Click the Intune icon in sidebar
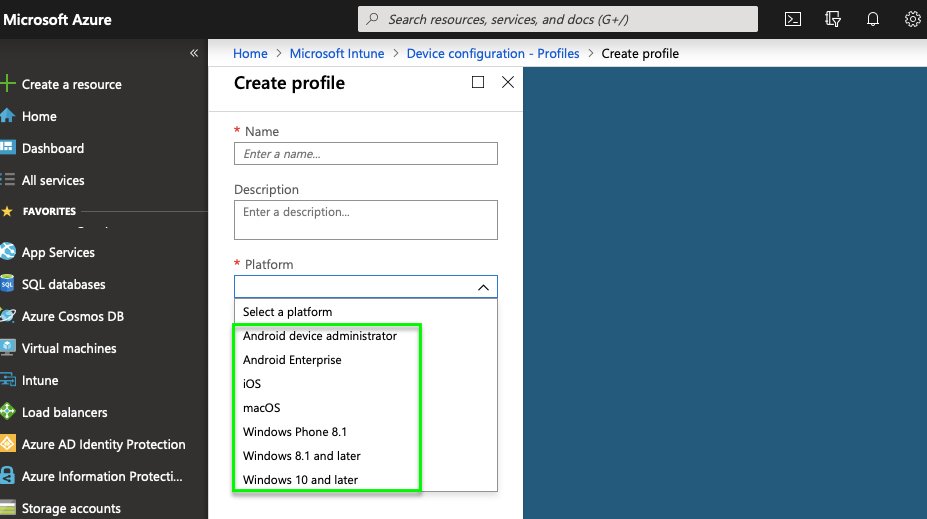The image size is (927, 519). click(8, 379)
